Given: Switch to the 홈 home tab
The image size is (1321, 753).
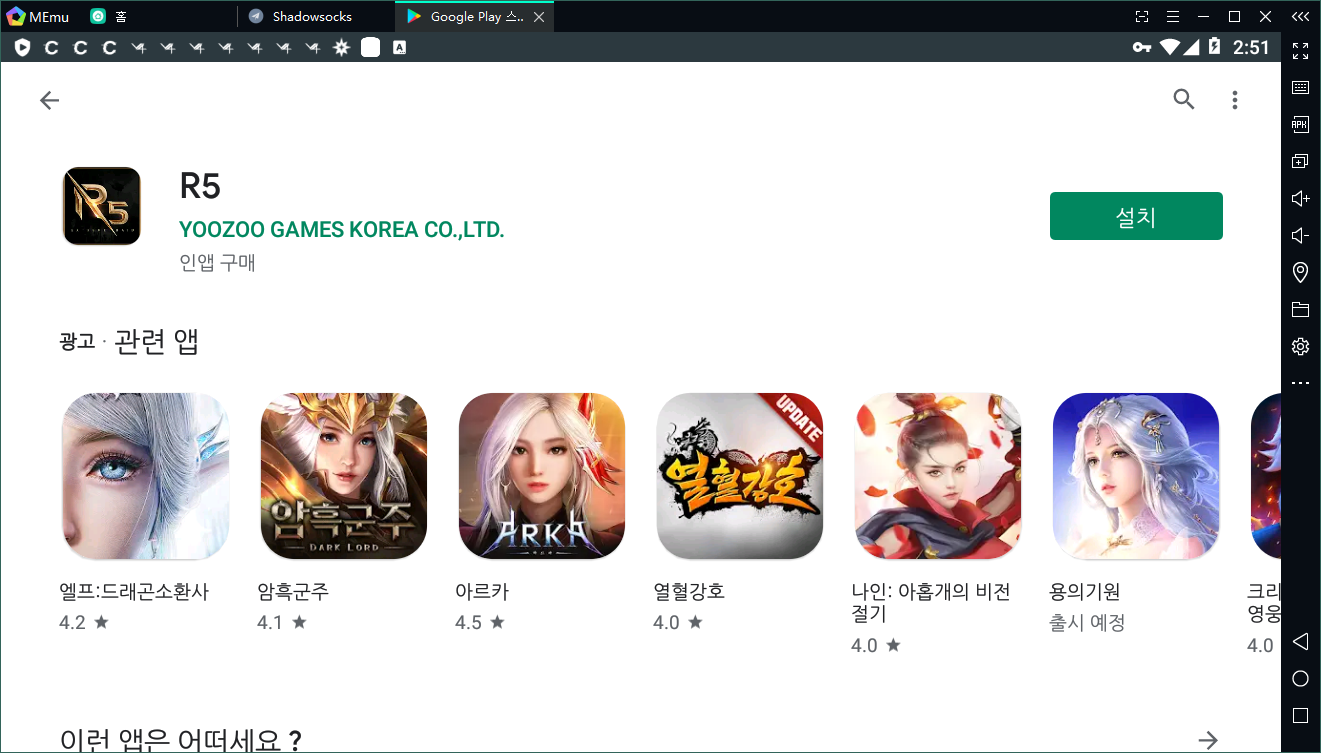Looking at the screenshot, I should tap(120, 17).
